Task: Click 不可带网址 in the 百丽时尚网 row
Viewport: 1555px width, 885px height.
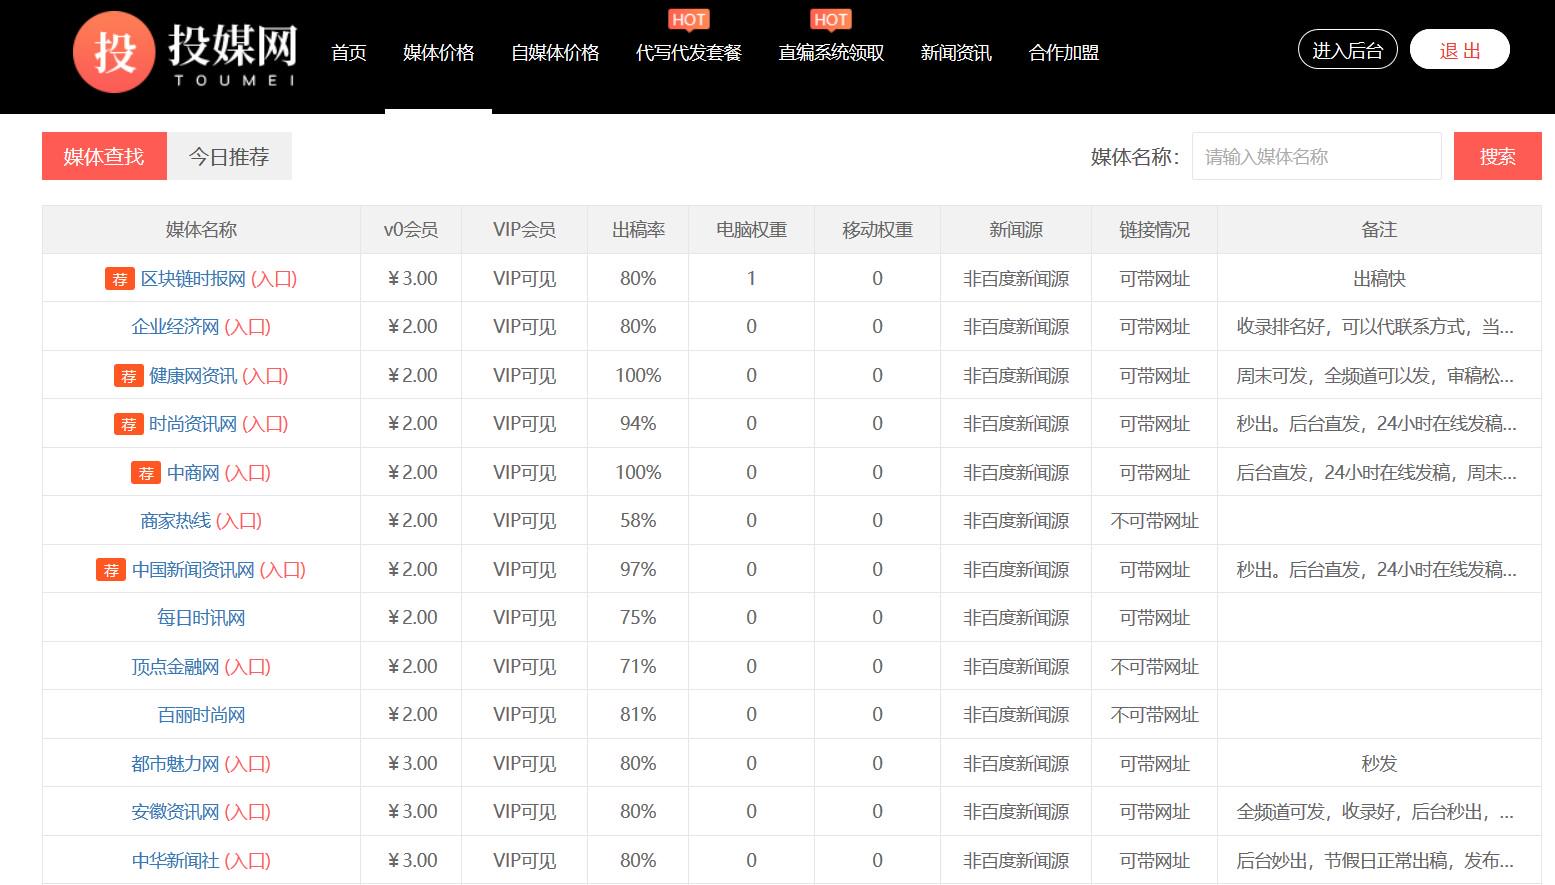Action: 1154,715
